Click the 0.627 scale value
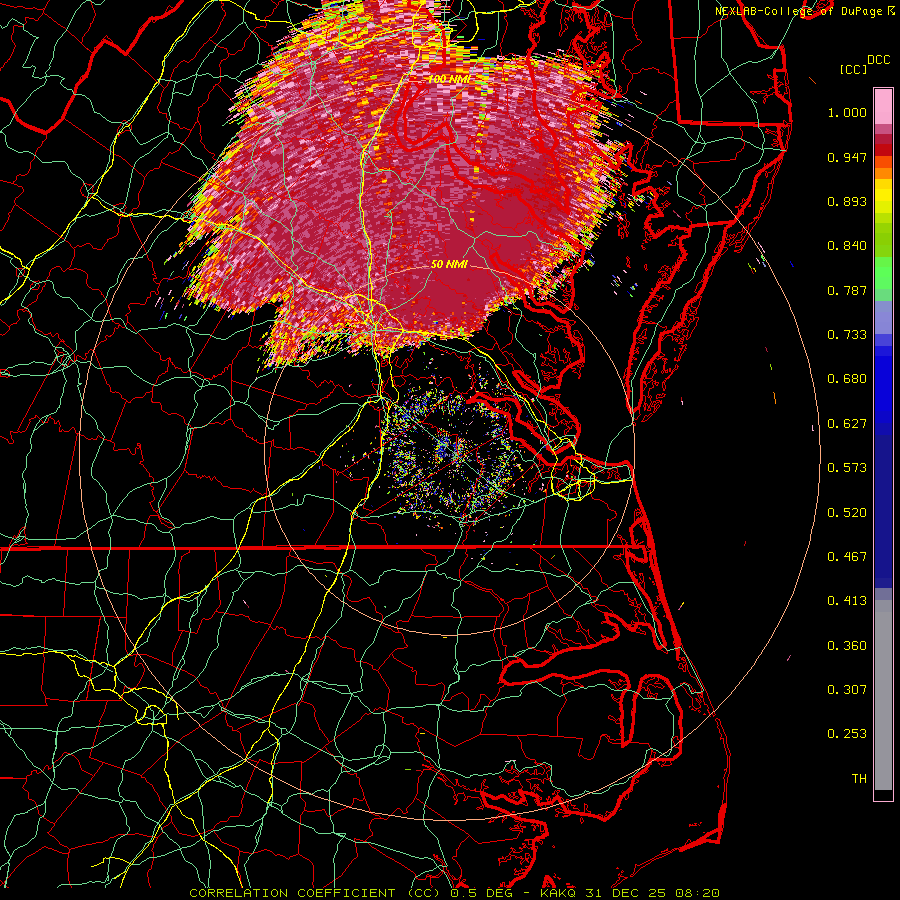 click(x=847, y=424)
